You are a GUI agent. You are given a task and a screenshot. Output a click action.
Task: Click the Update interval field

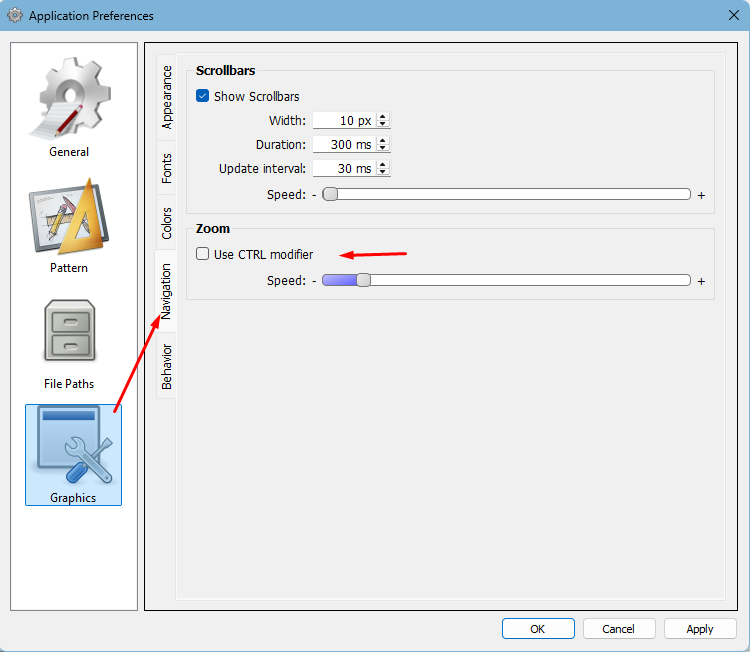click(344, 168)
